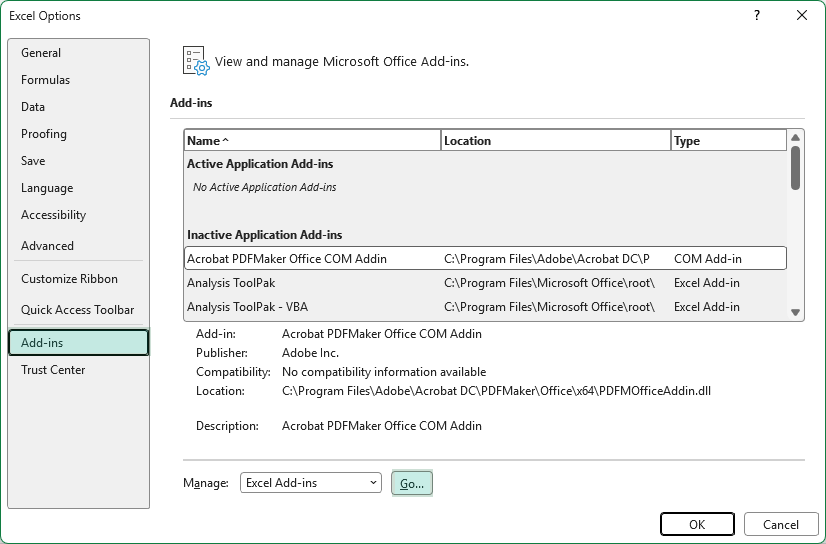Screen dimensions: 826x544
Task: Open the General options category
Action: click(x=78, y=53)
